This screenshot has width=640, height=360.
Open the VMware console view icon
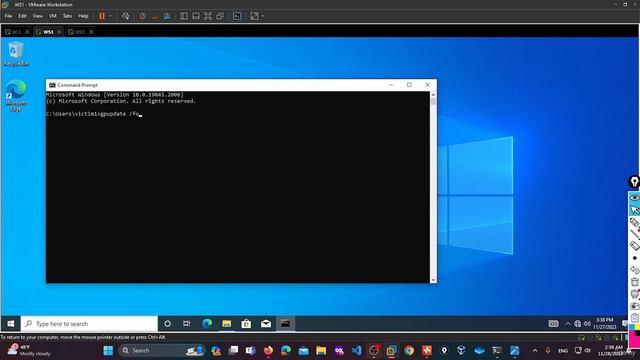237,16
